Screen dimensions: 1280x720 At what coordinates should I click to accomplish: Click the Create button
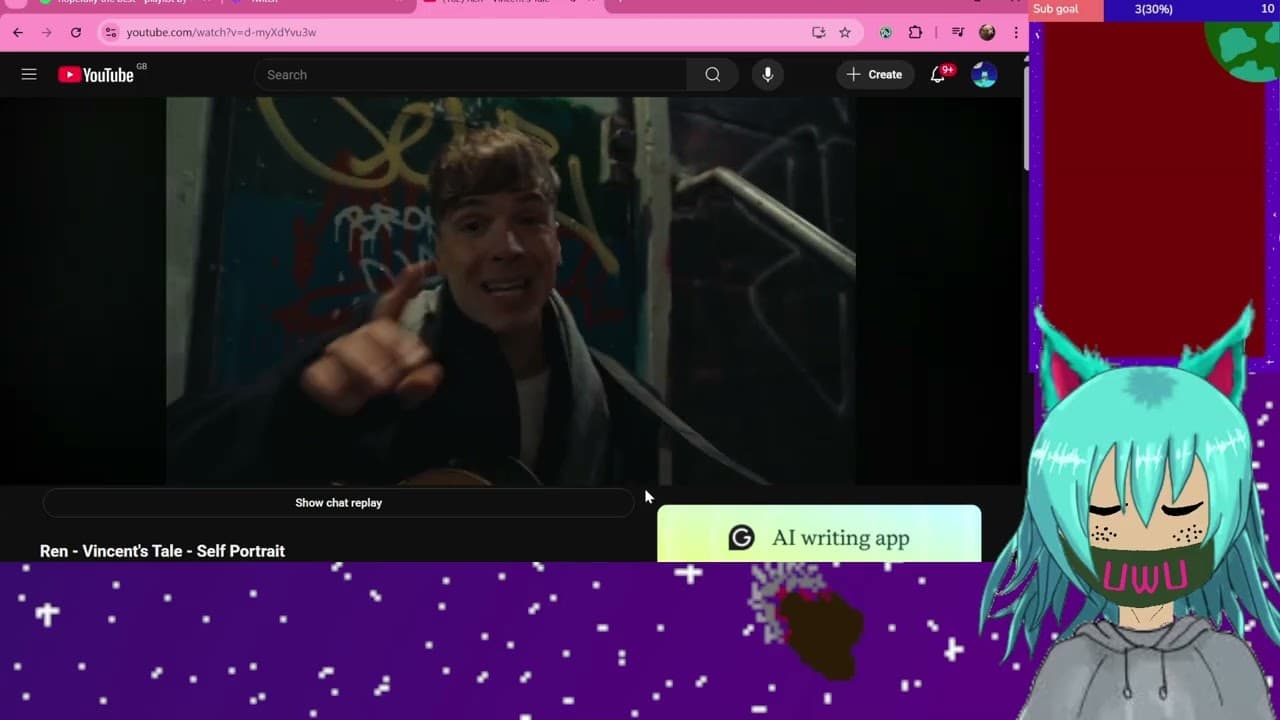[x=874, y=75]
